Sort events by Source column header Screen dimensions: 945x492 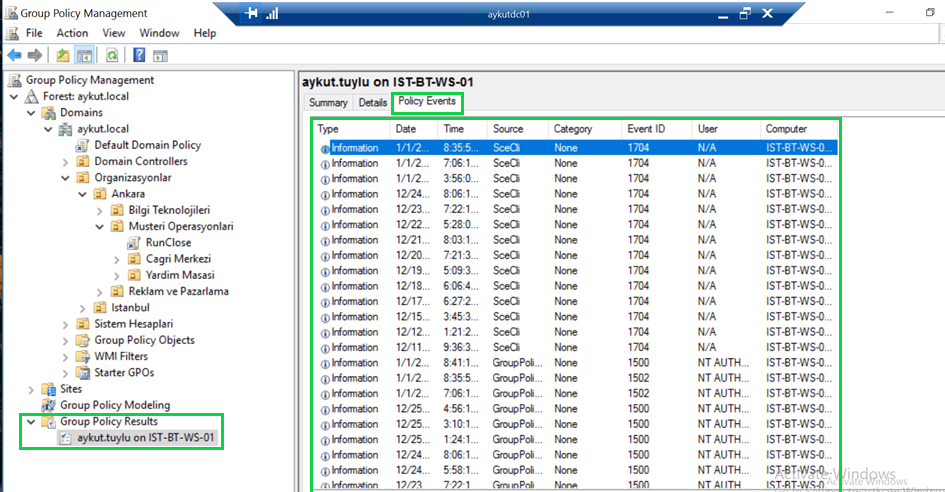coord(508,129)
